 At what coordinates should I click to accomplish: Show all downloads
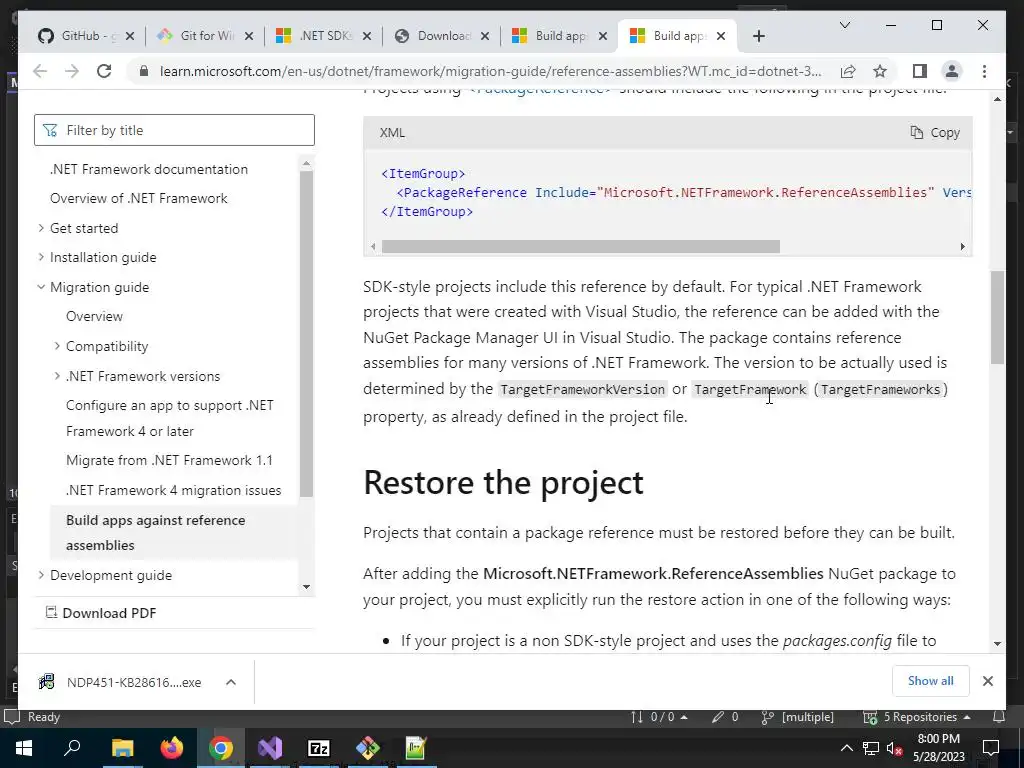tap(930, 680)
